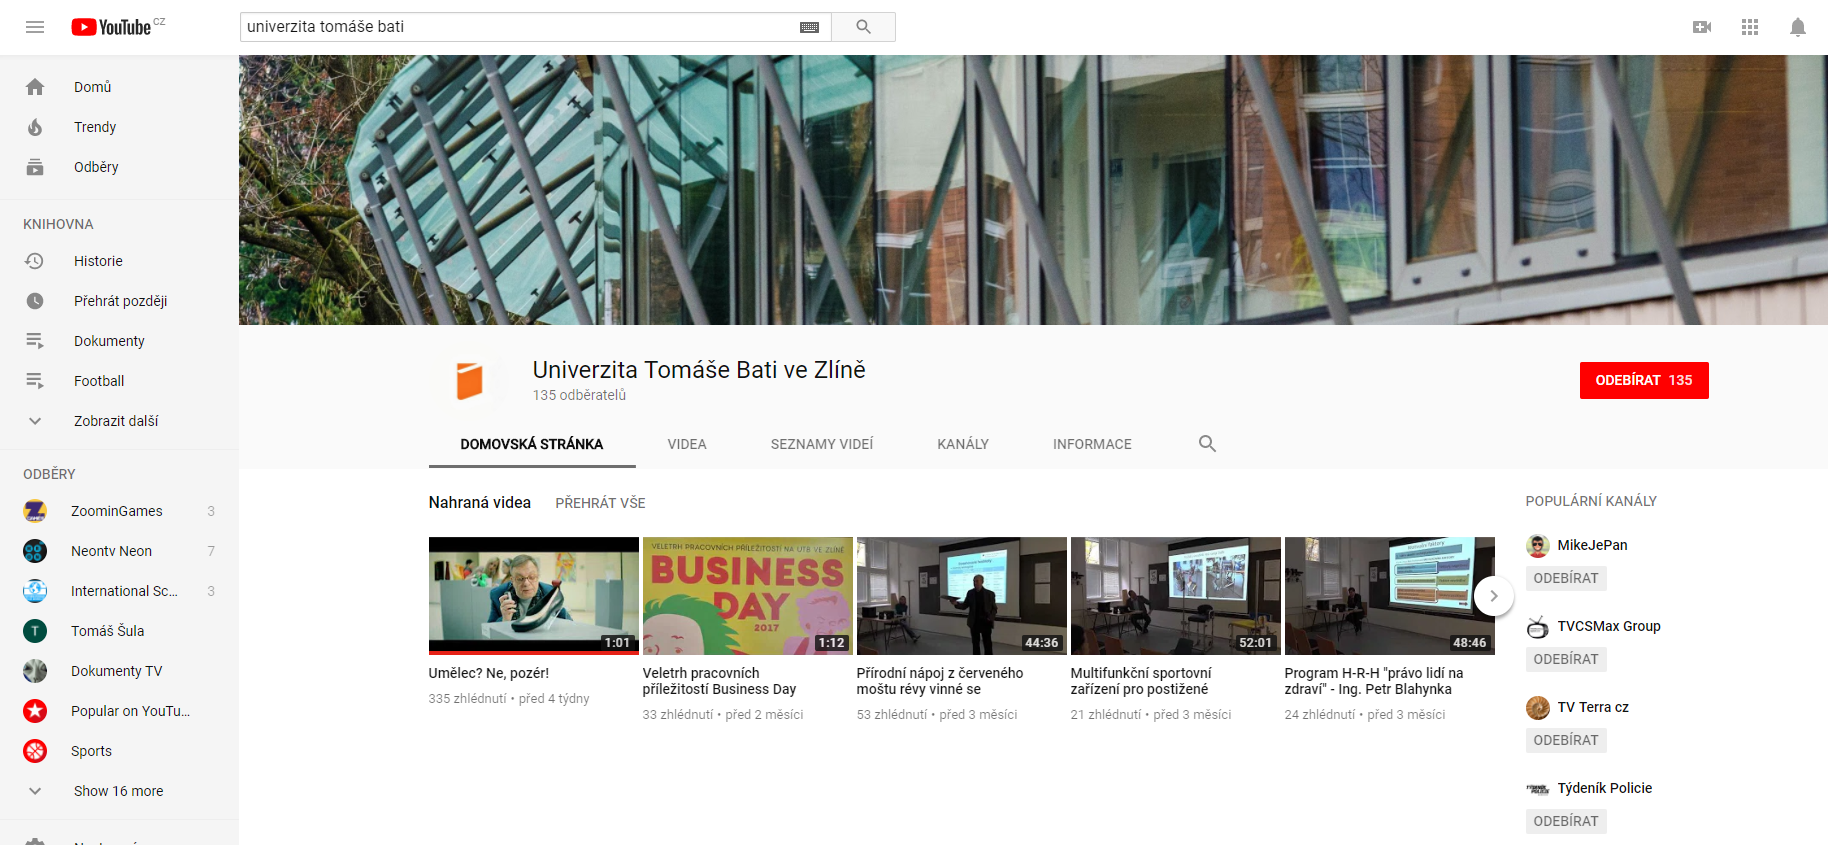Open Program H-R-H video title

[1374, 681]
